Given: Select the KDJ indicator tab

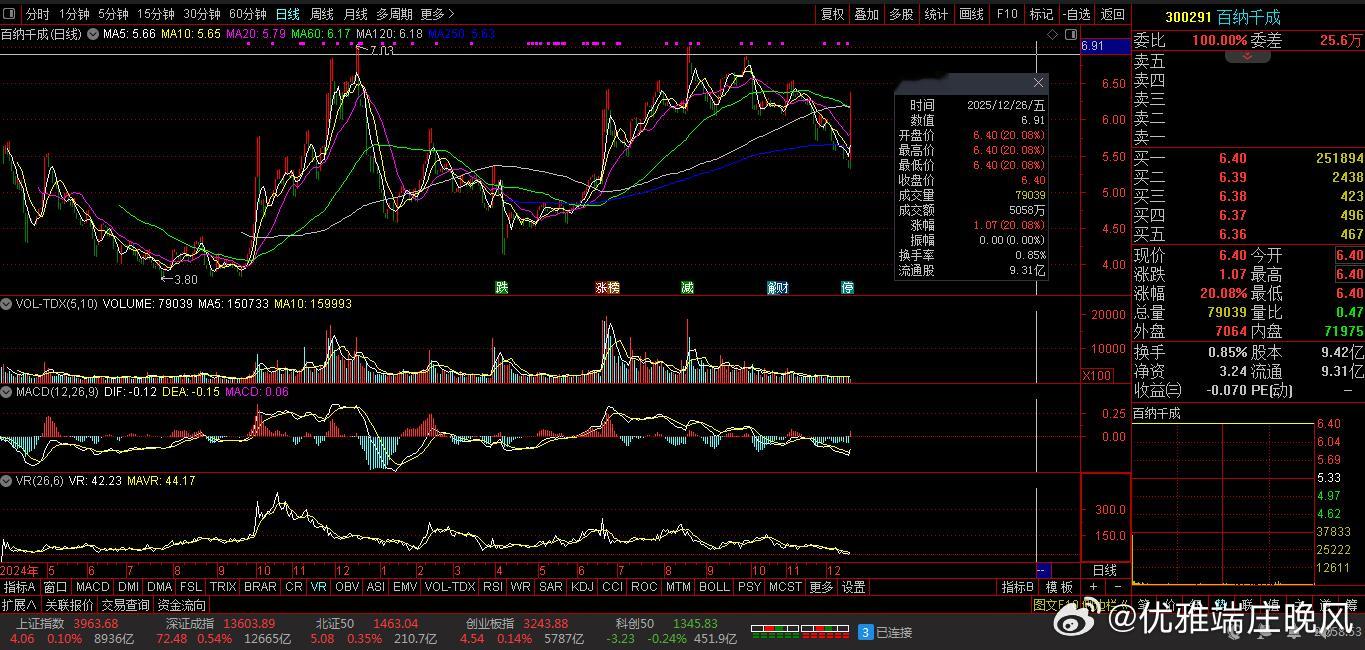Looking at the screenshot, I should (x=583, y=587).
